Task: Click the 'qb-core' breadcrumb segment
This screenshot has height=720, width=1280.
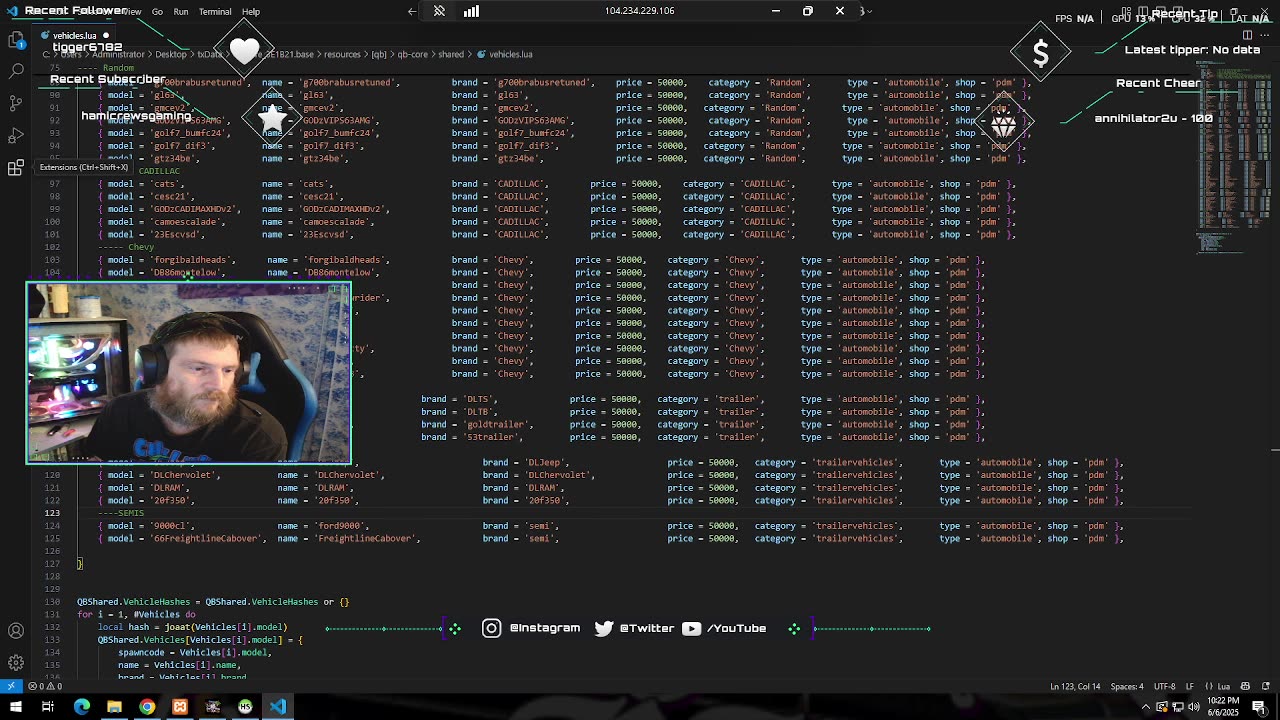Action: pyautogui.click(x=413, y=54)
